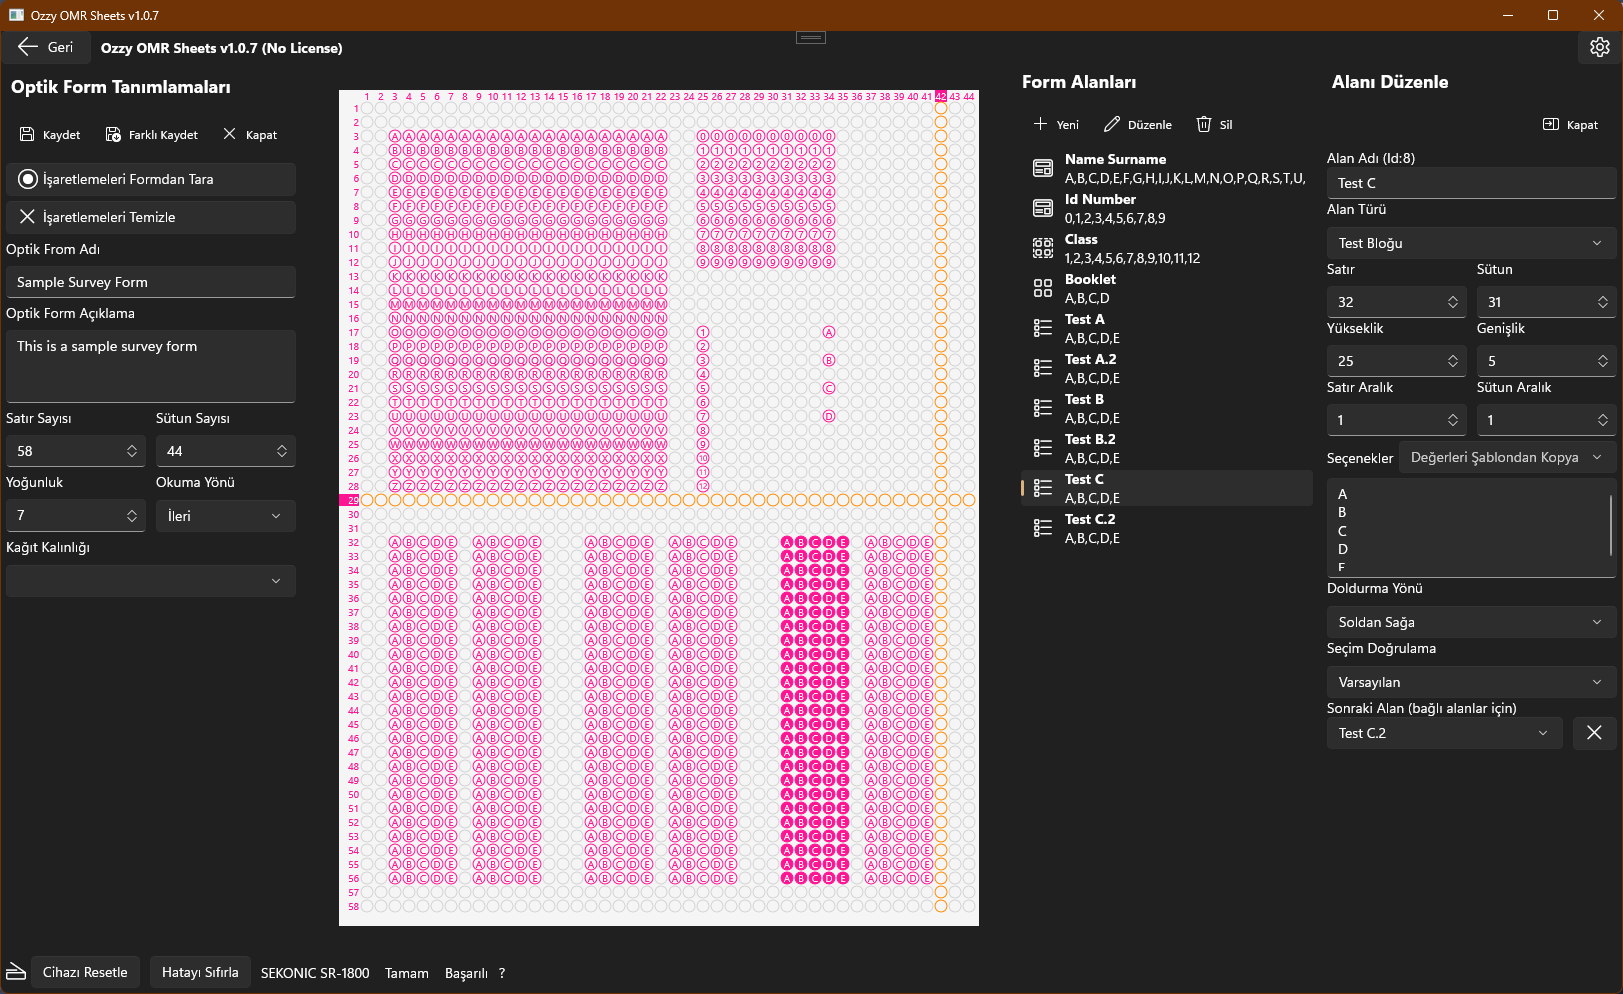
Task: Click the Optik Form Adı input field
Action: [151, 282]
